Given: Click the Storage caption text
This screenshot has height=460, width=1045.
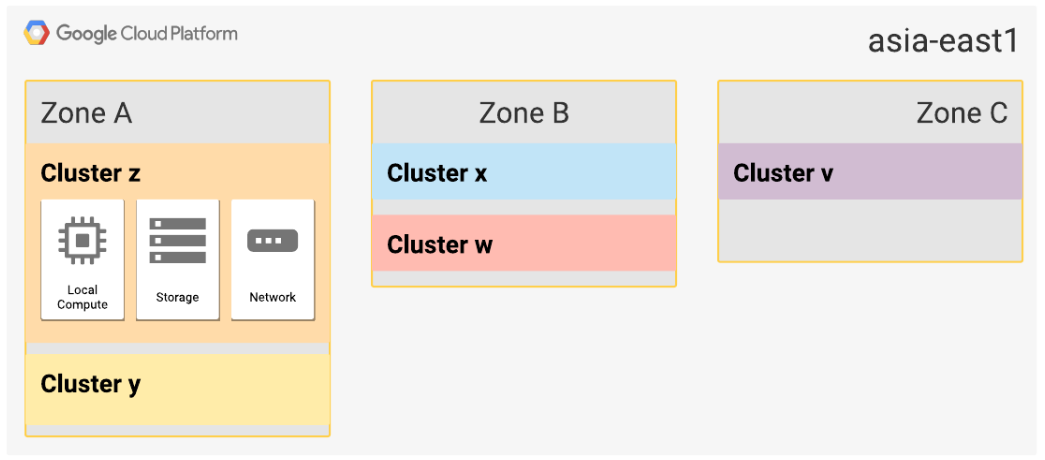Looking at the screenshot, I should [x=177, y=297].
